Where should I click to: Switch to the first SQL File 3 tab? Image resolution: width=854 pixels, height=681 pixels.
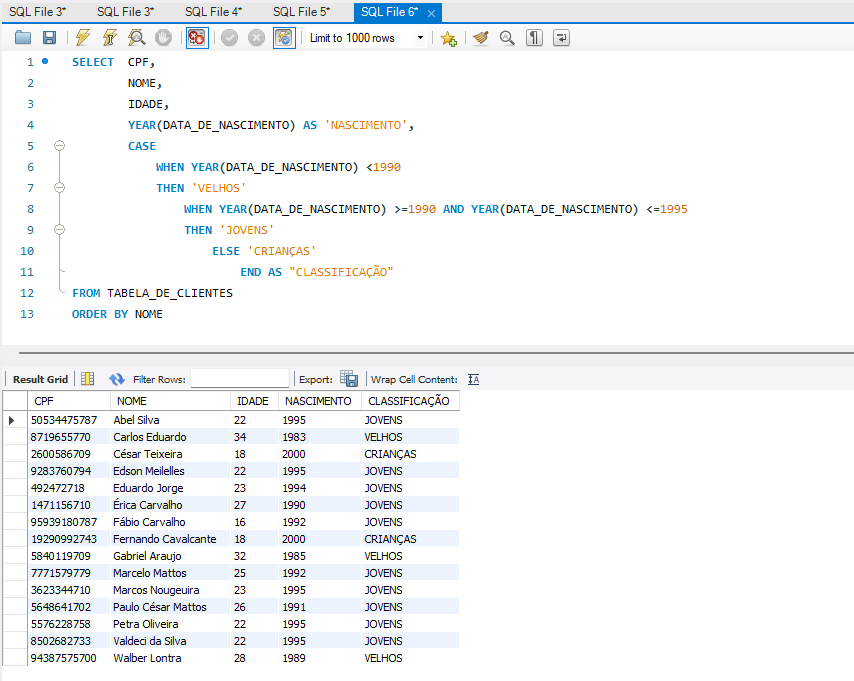[38, 11]
